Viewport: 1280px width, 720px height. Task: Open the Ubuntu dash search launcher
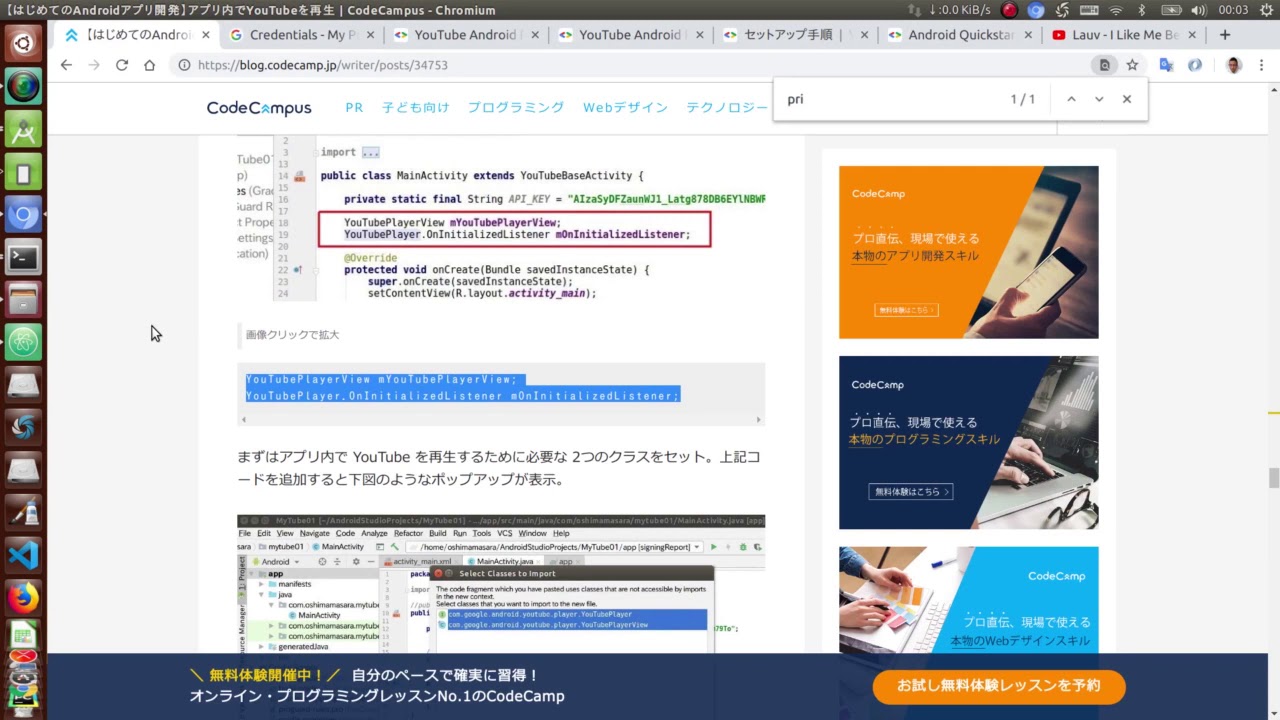point(23,43)
